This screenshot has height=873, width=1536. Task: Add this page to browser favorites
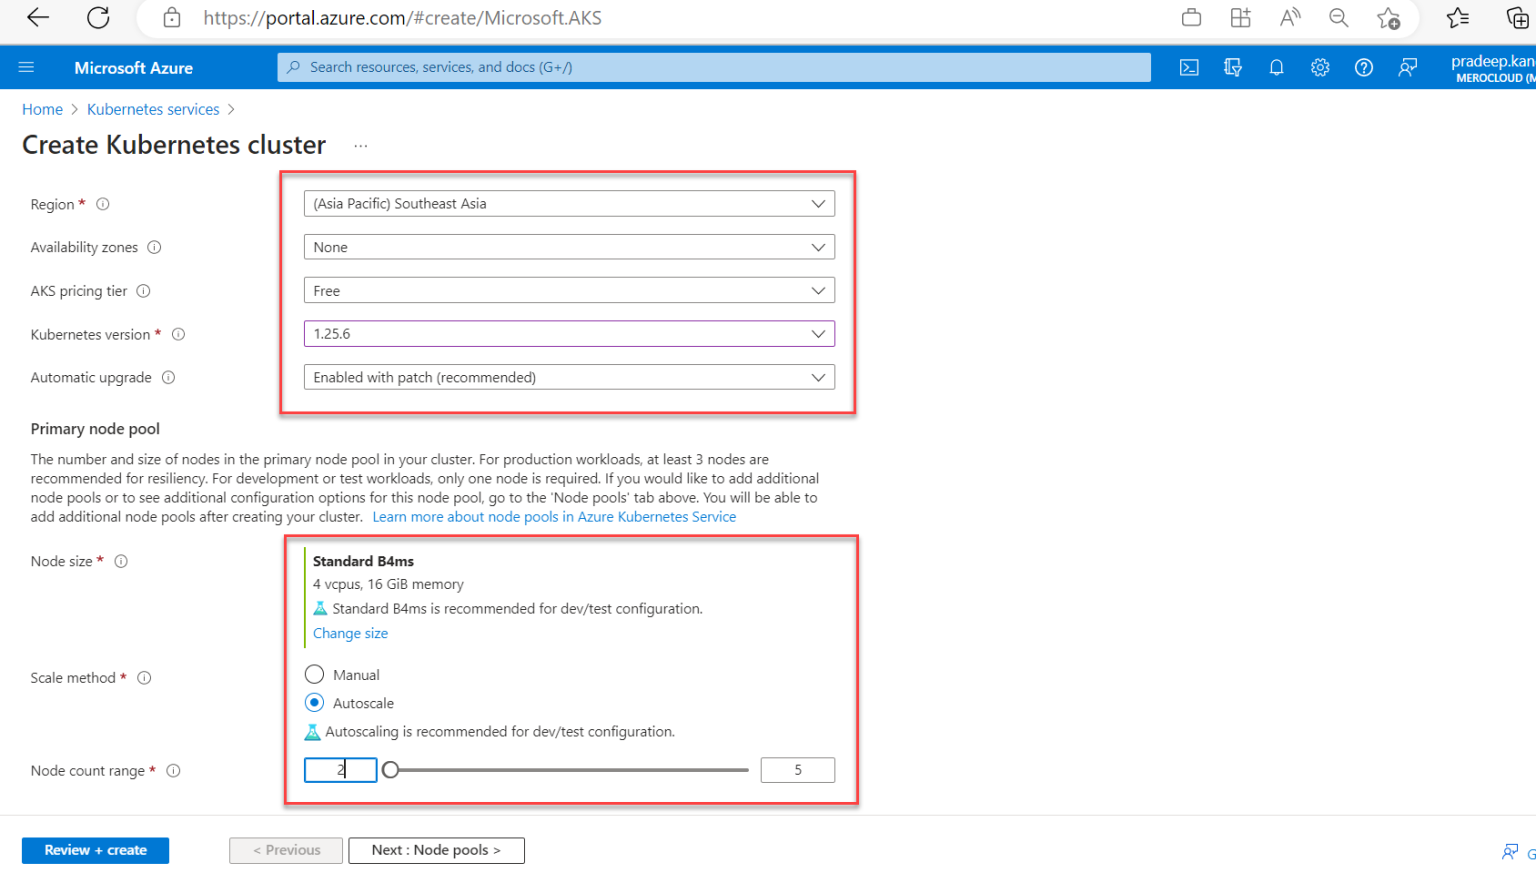[1389, 18]
